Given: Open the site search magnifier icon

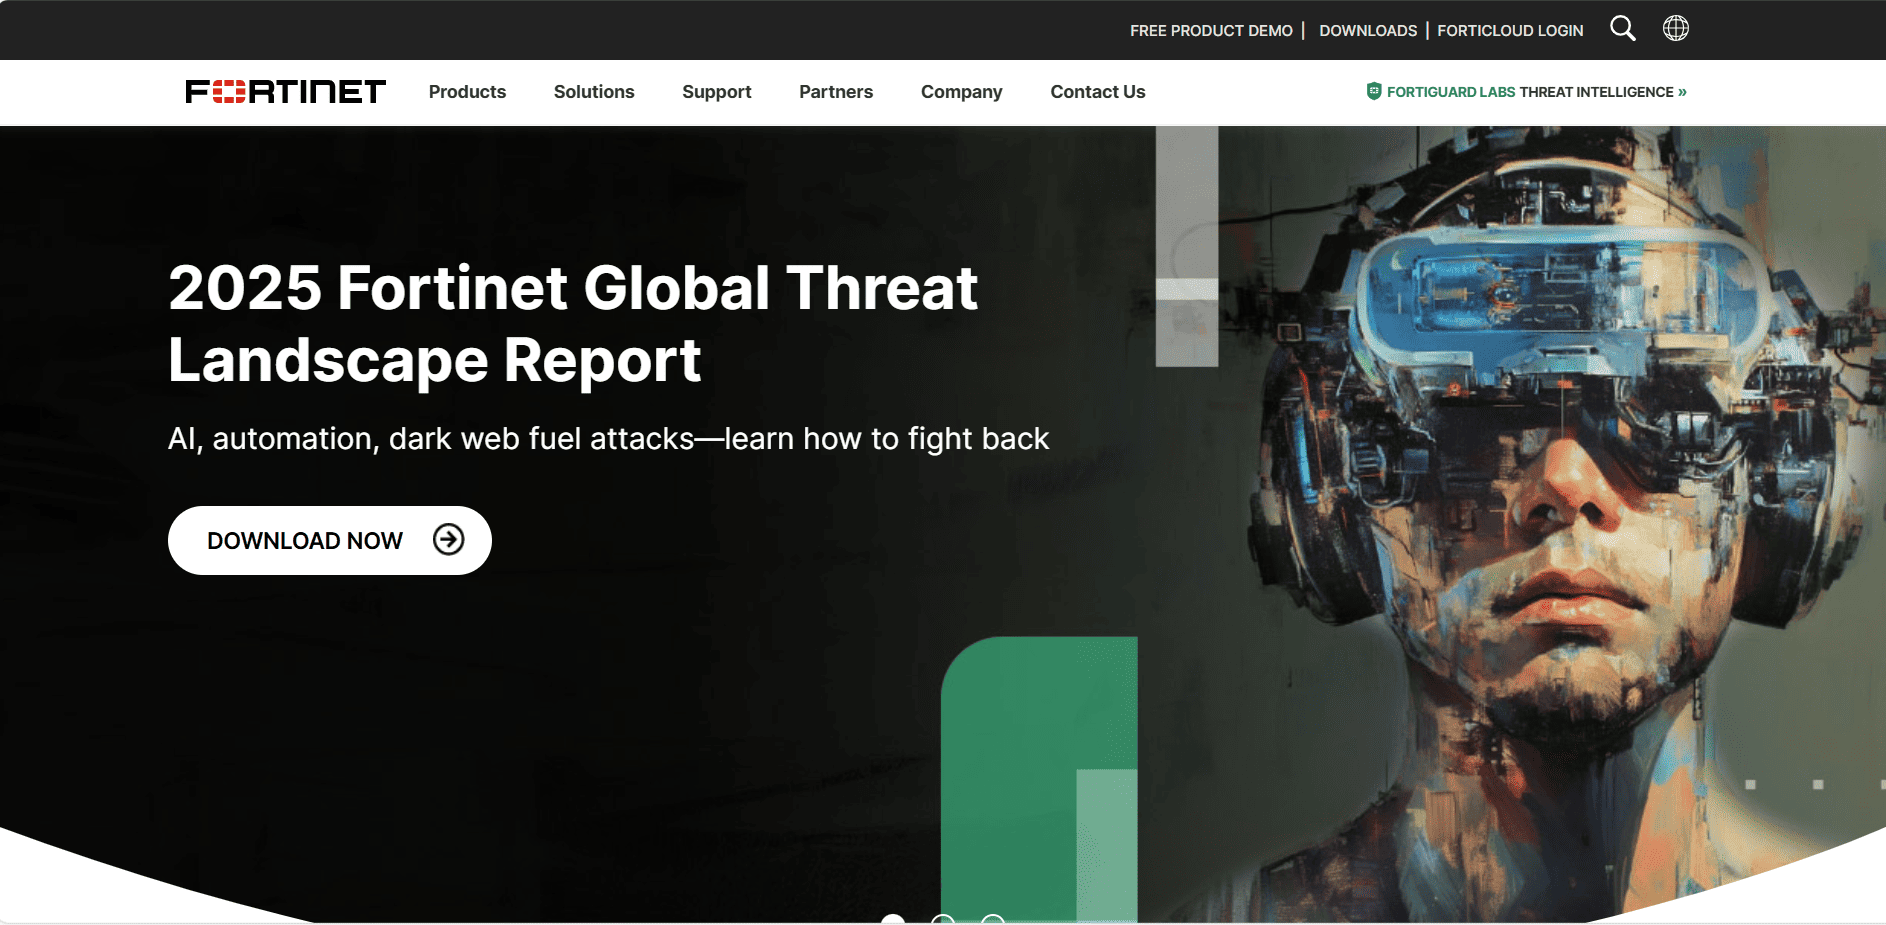Looking at the screenshot, I should 1623,29.
